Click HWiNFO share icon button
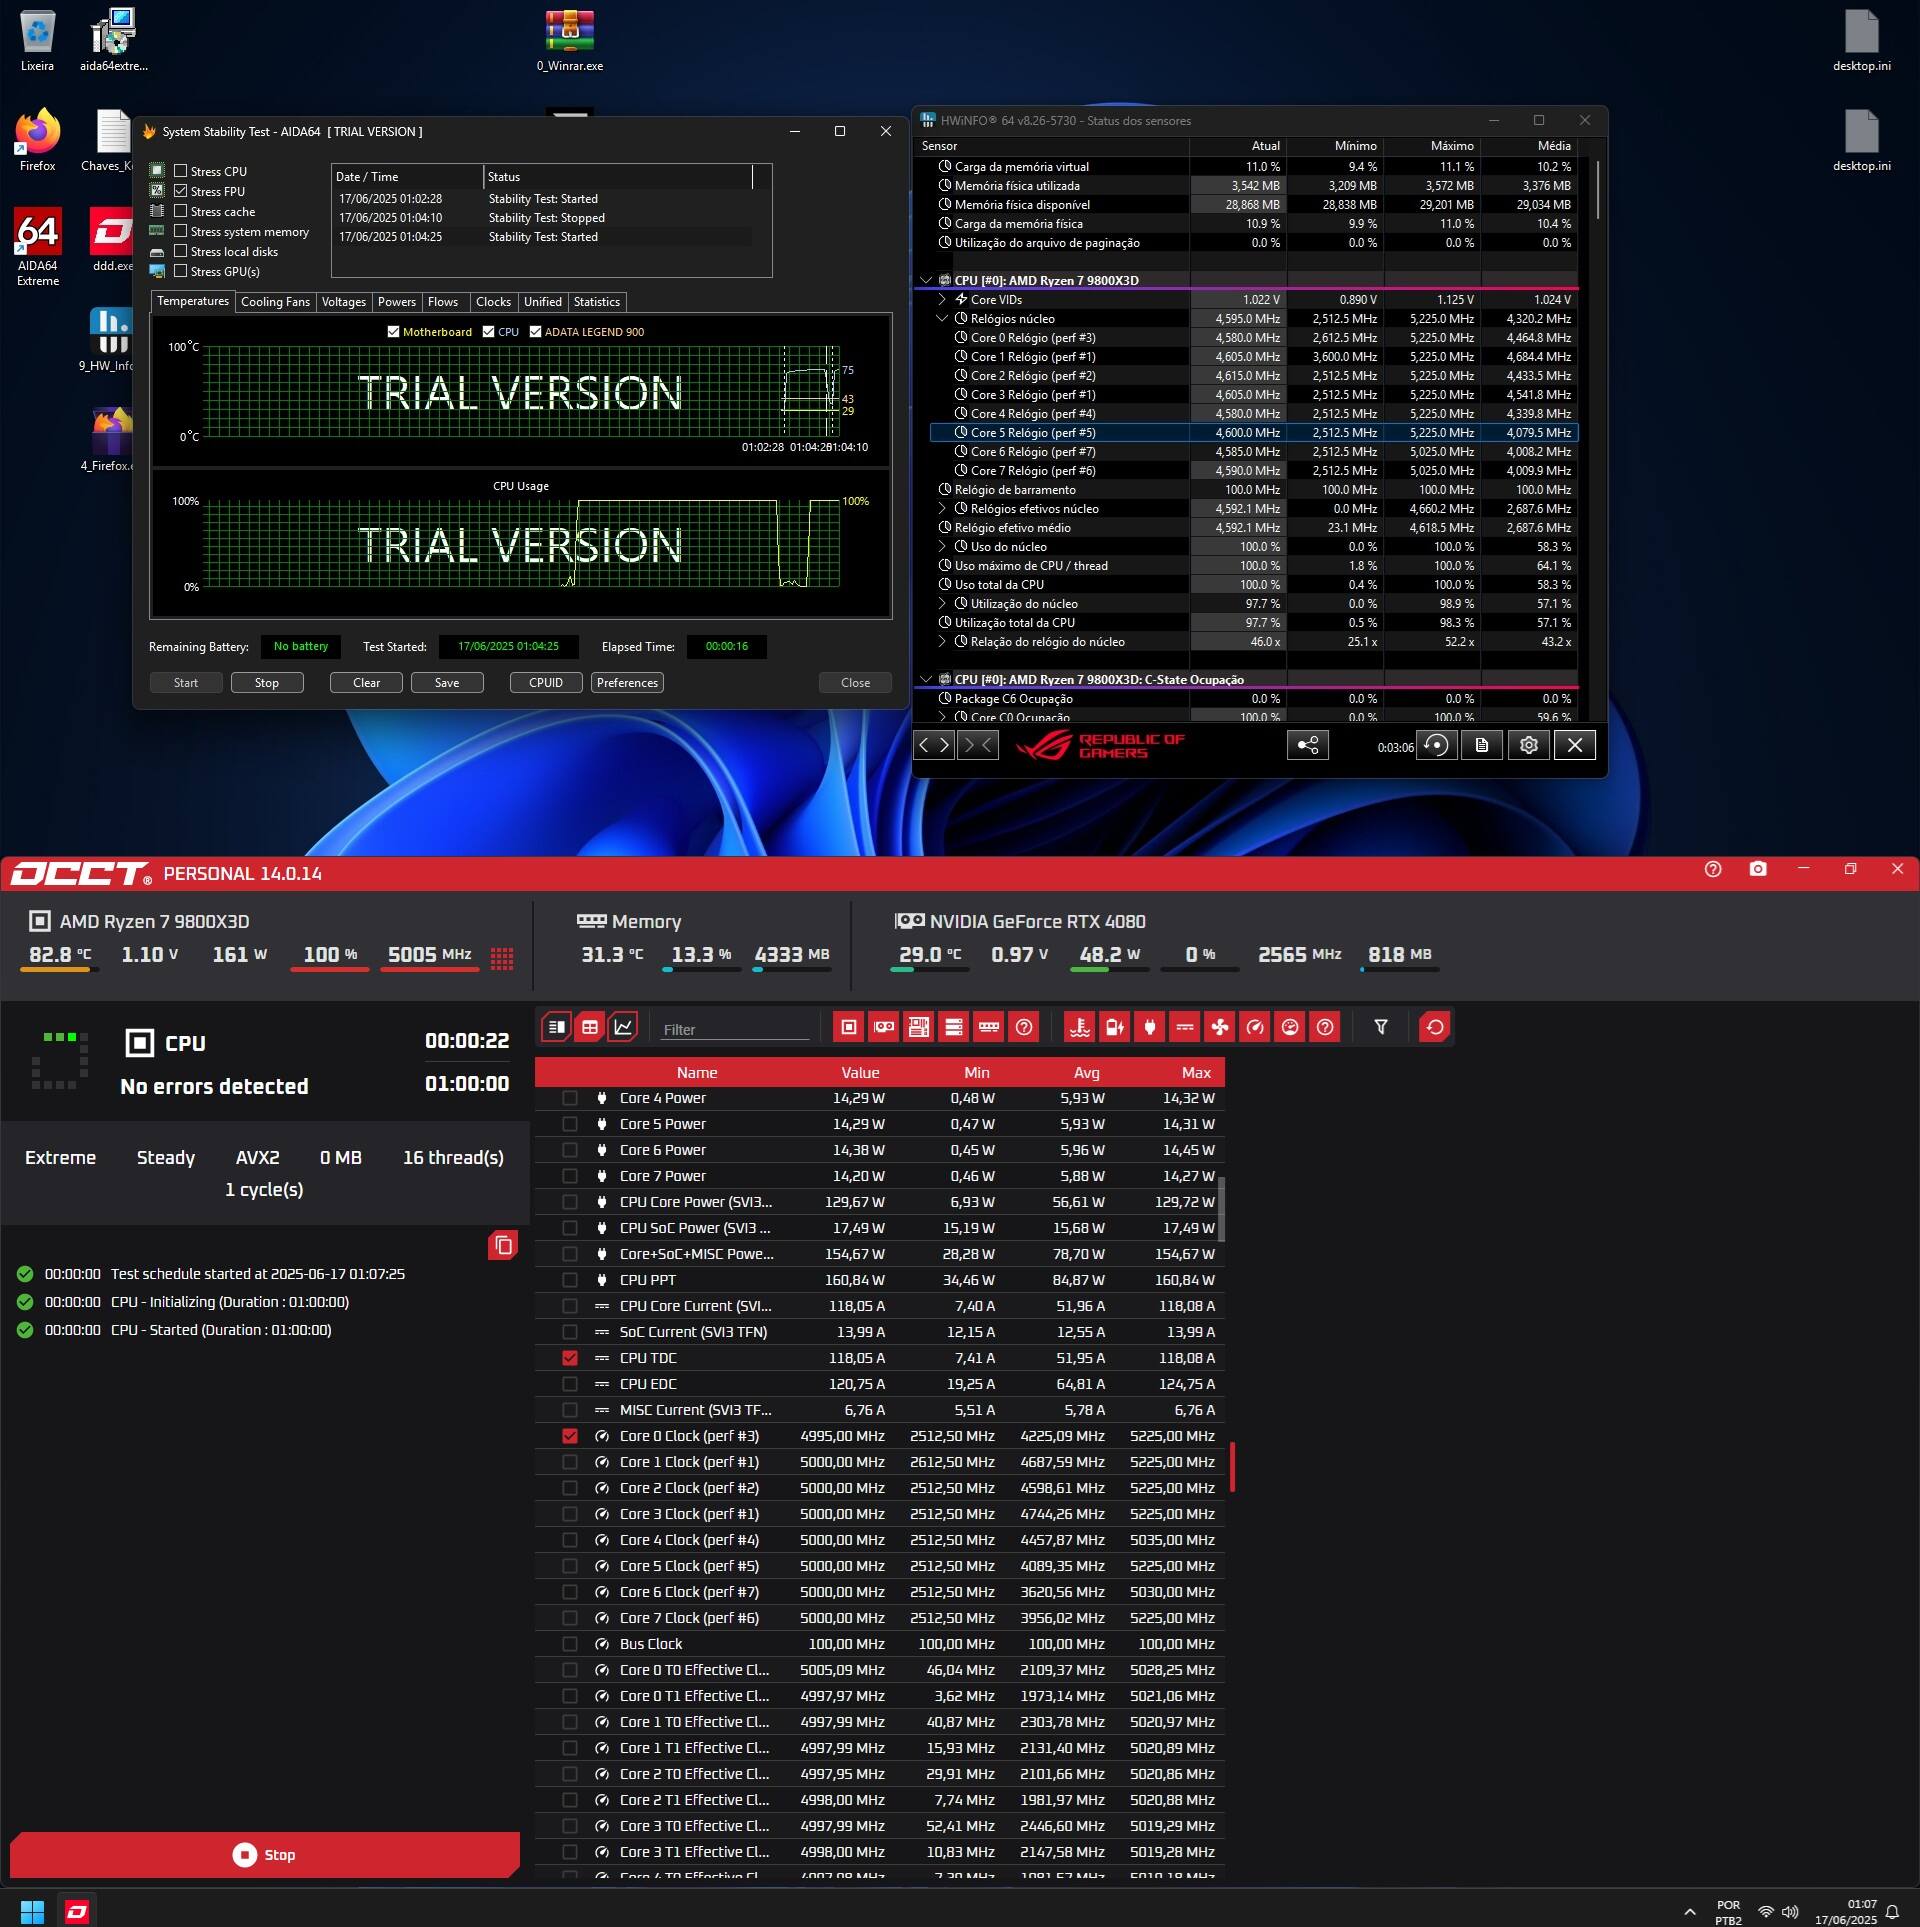 (1308, 745)
